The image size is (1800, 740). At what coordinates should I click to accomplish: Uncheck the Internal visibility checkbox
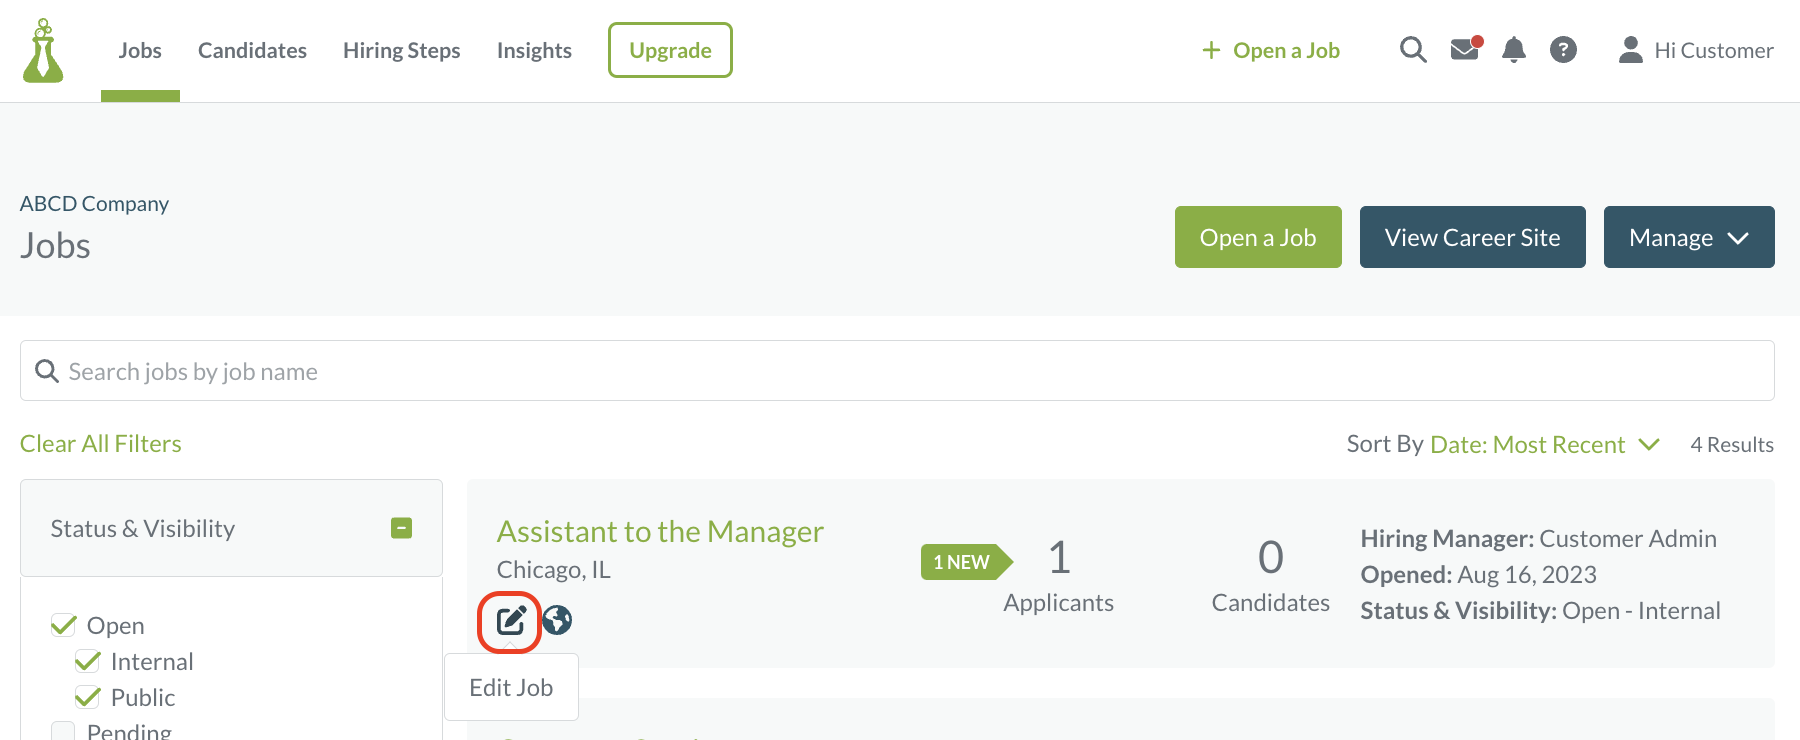88,661
